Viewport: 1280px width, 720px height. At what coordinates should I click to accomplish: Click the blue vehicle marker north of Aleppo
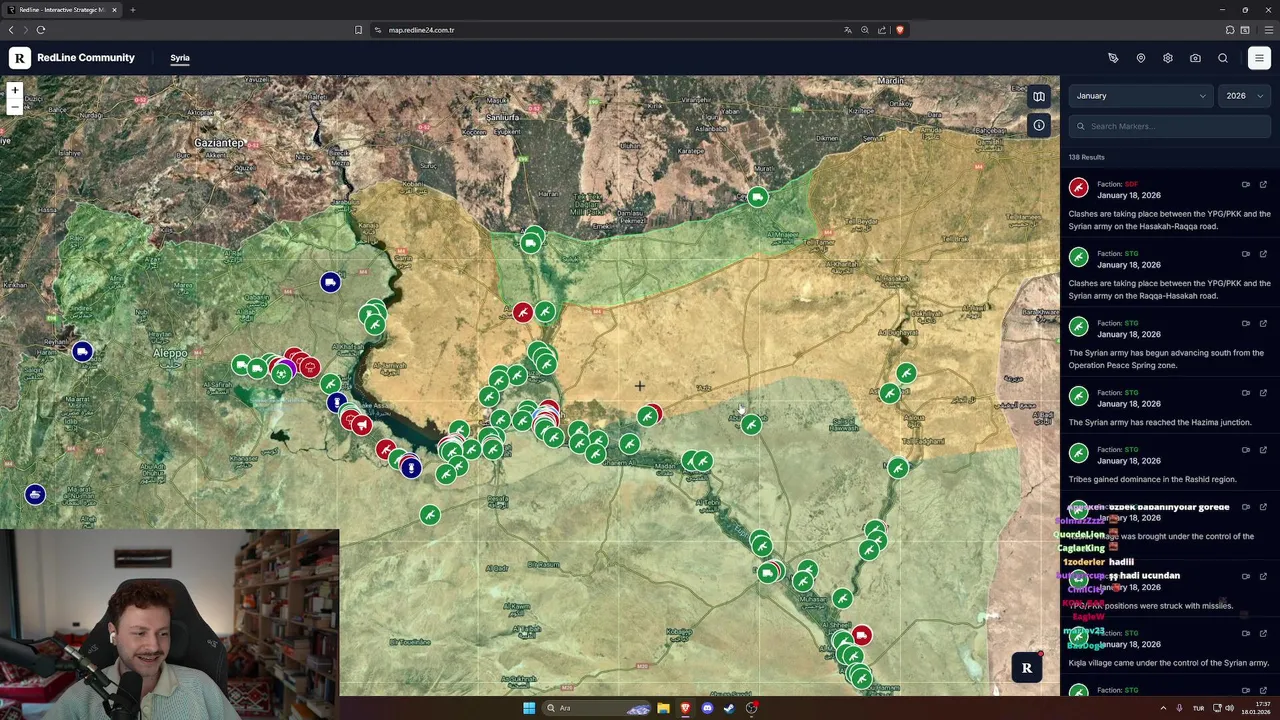tap(330, 282)
